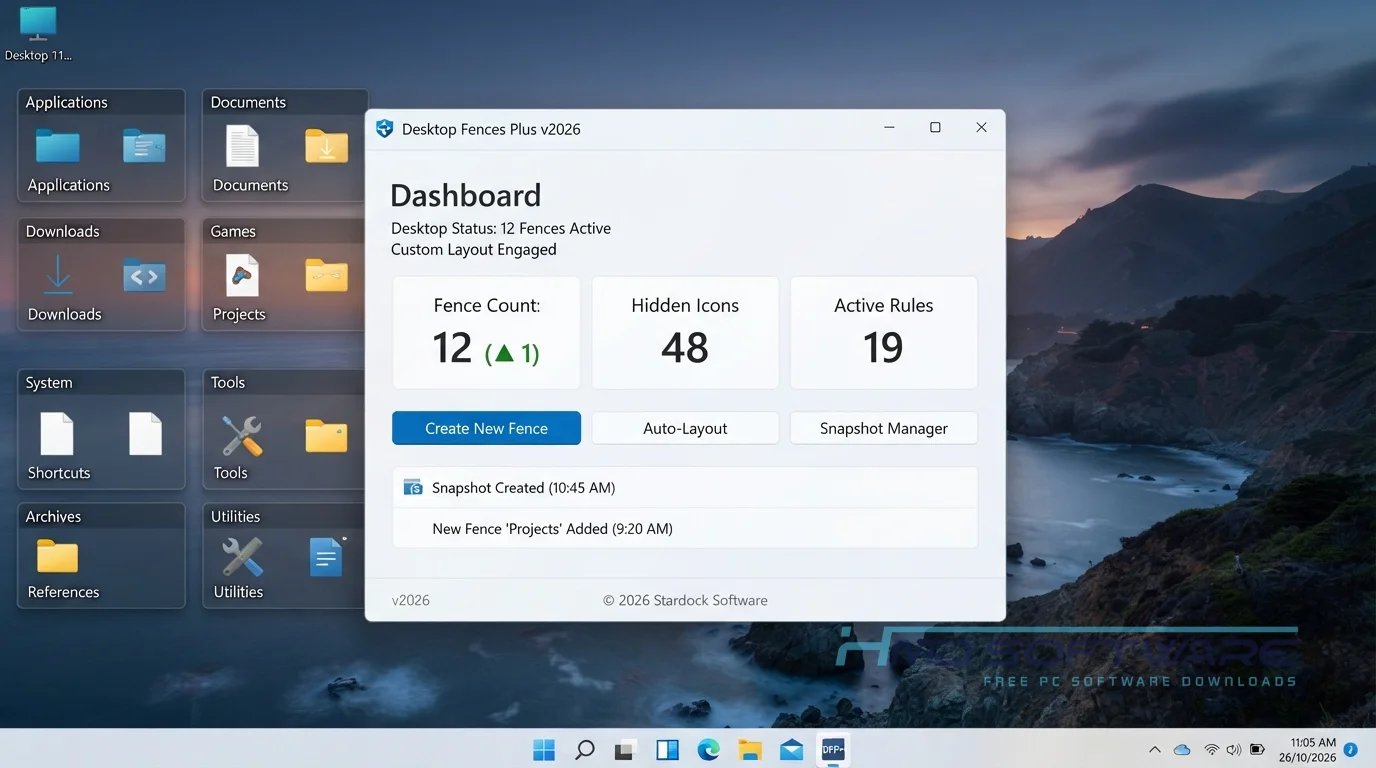The image size is (1376, 768).
Task: Close the Desktop Fences Plus window
Action: click(x=982, y=127)
